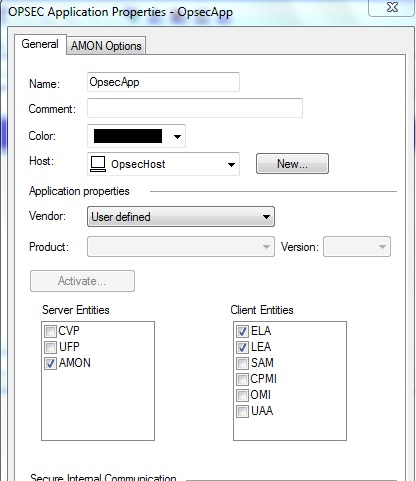Screen dimensions: 416x481
Task: Click the New... host button
Action: [292, 164]
